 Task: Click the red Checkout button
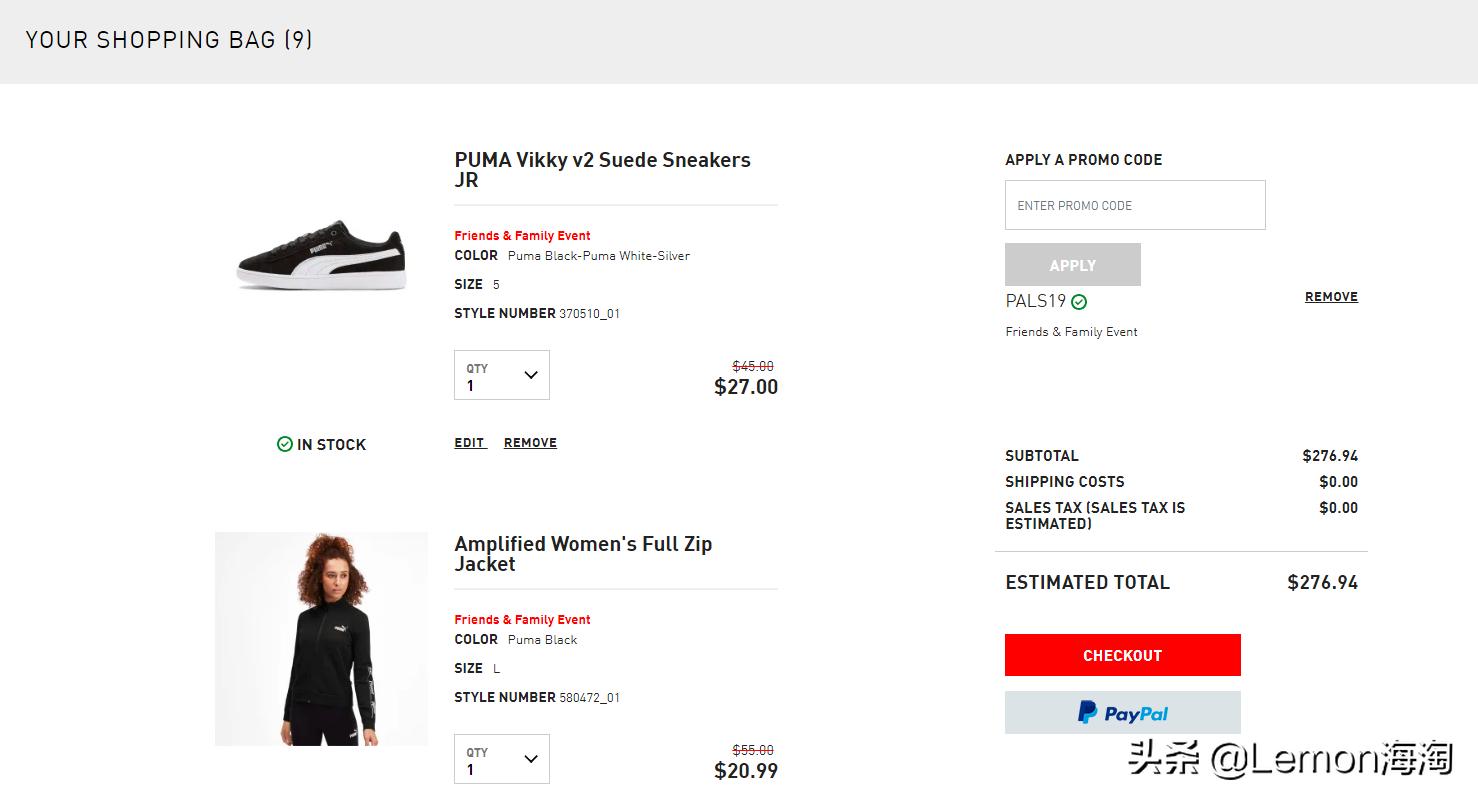coord(1122,655)
